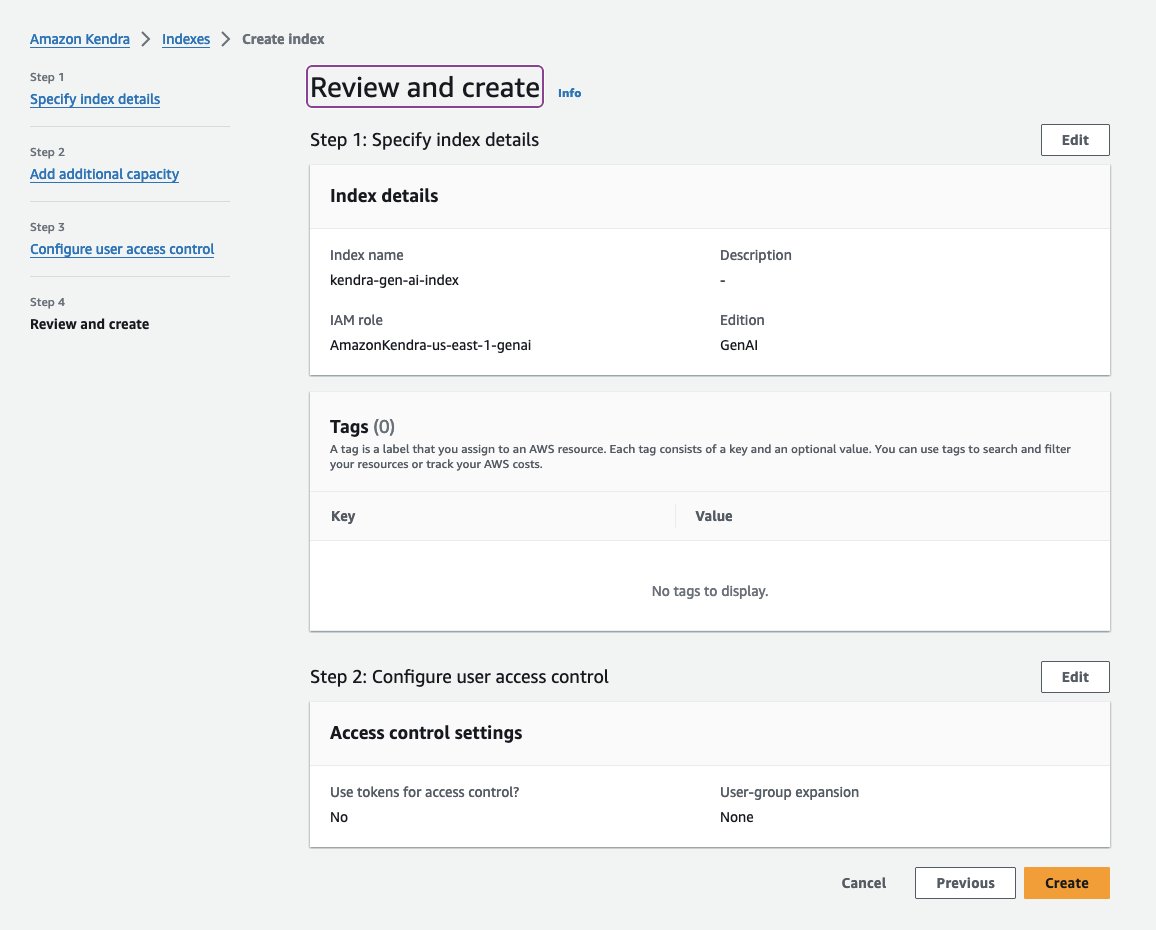Open Step 1 Specify index details
Screen dimensions: 1156x930
95,99
